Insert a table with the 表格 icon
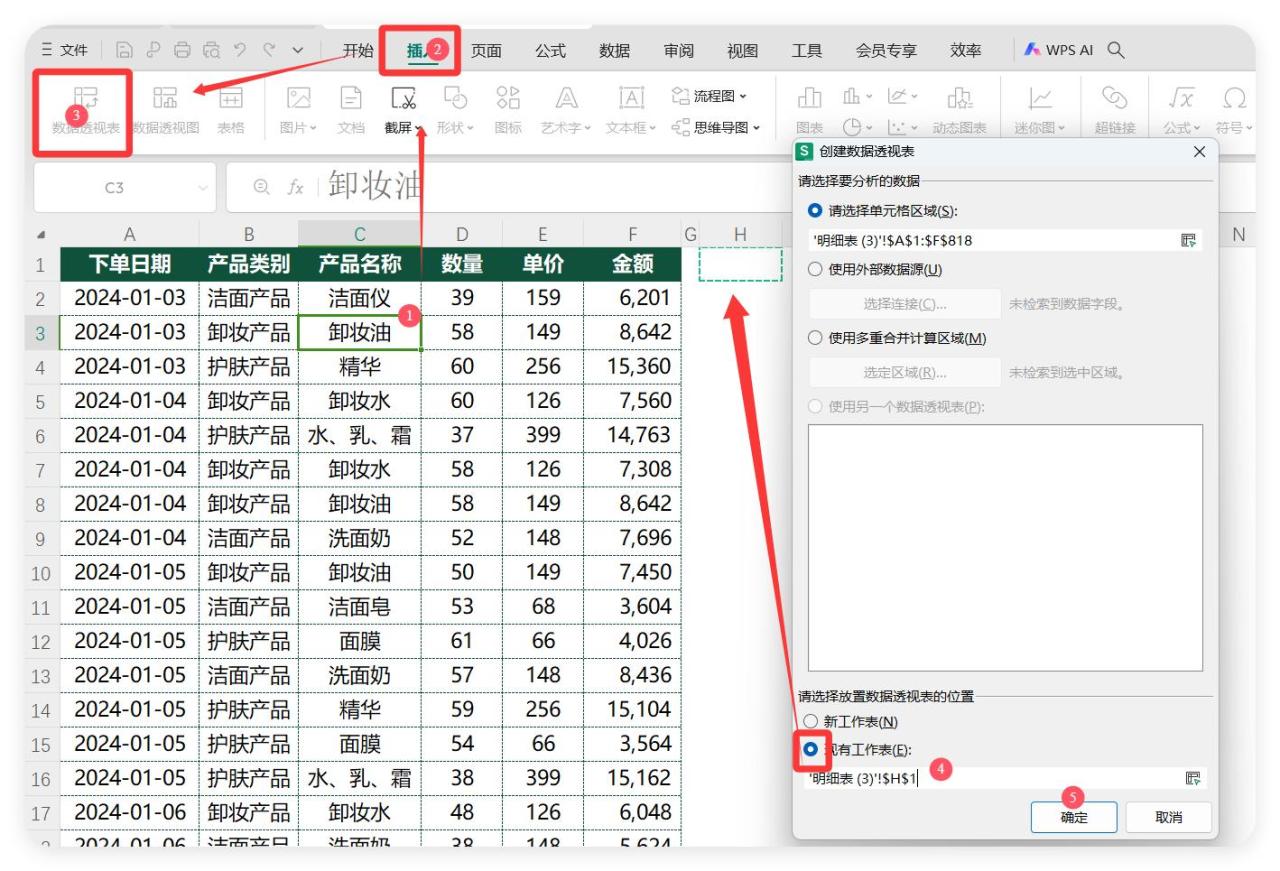 coord(231,98)
